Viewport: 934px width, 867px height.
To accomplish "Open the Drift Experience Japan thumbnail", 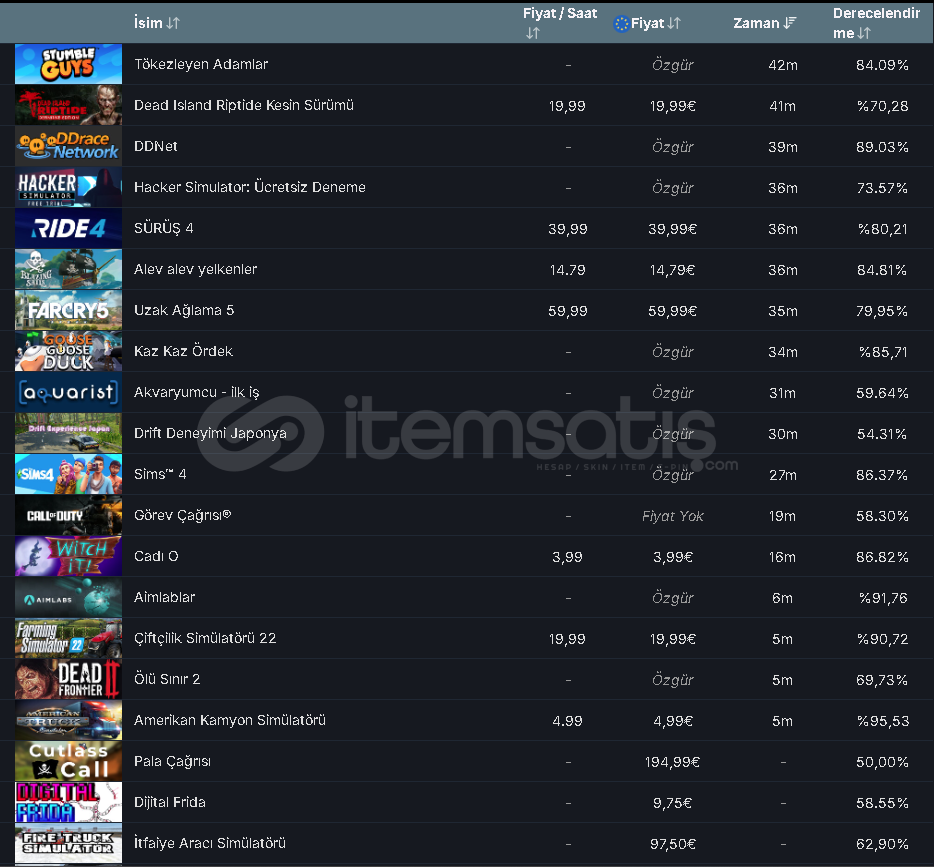I will coord(69,434).
